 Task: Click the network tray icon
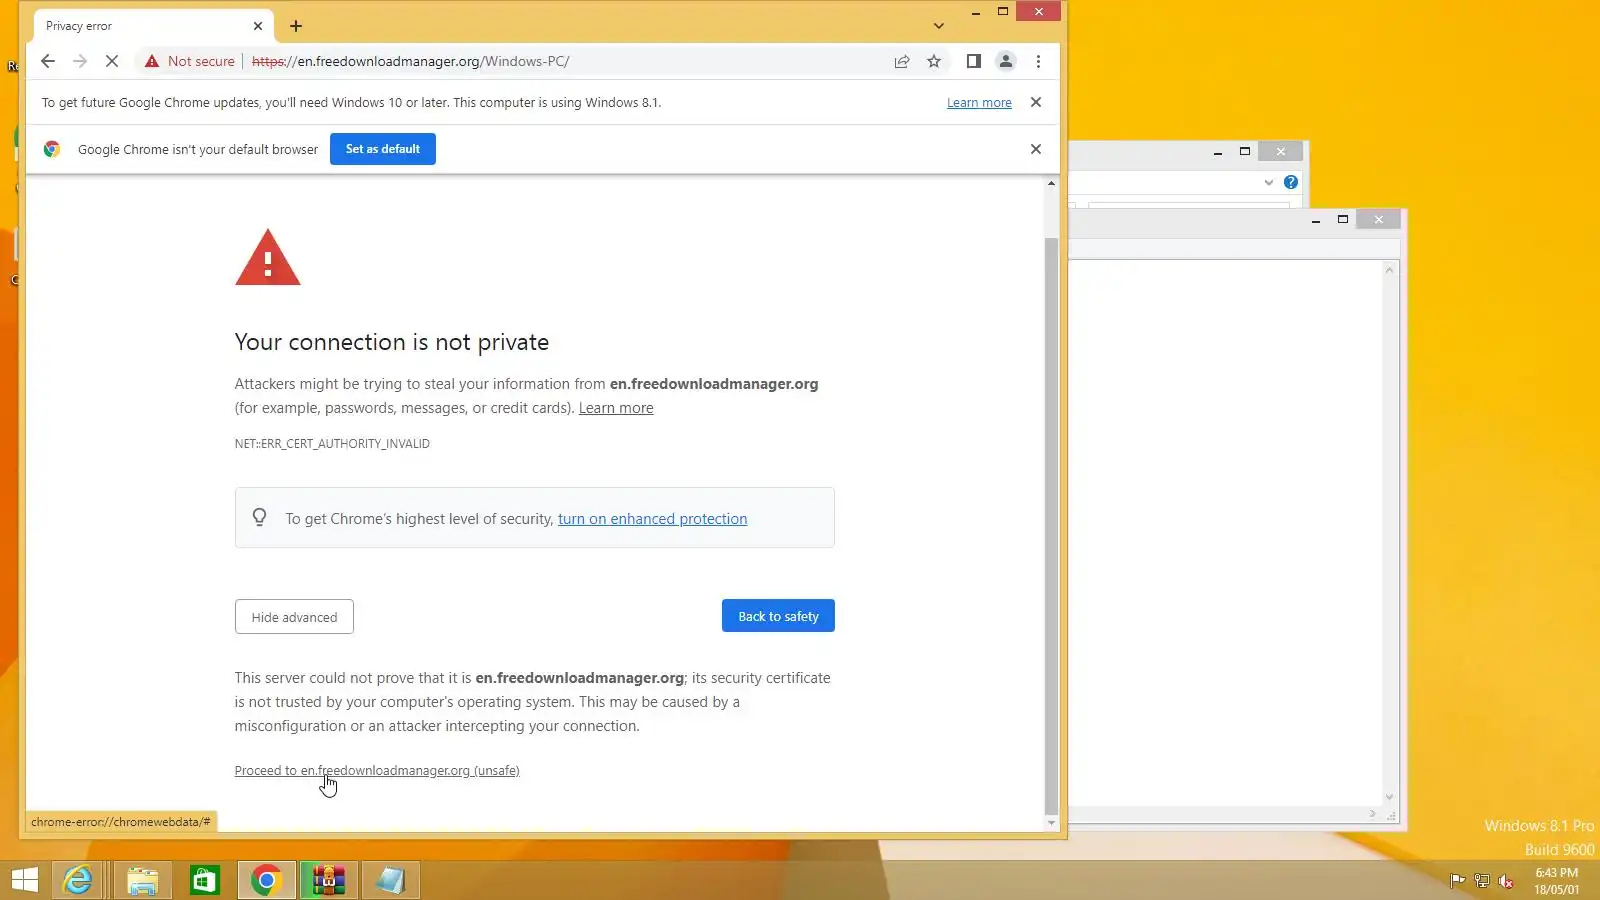point(1482,881)
